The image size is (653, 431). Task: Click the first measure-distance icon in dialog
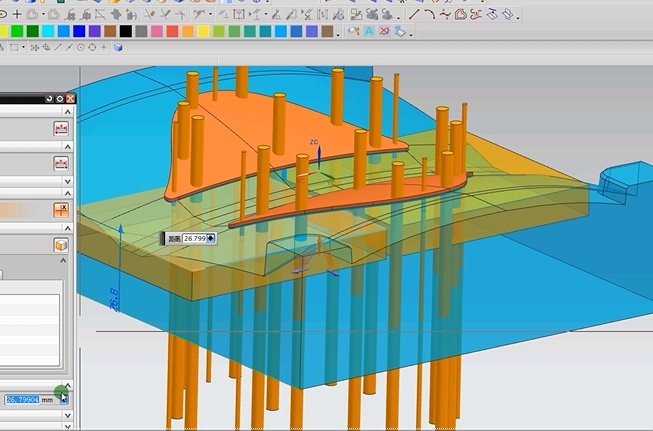point(61,129)
